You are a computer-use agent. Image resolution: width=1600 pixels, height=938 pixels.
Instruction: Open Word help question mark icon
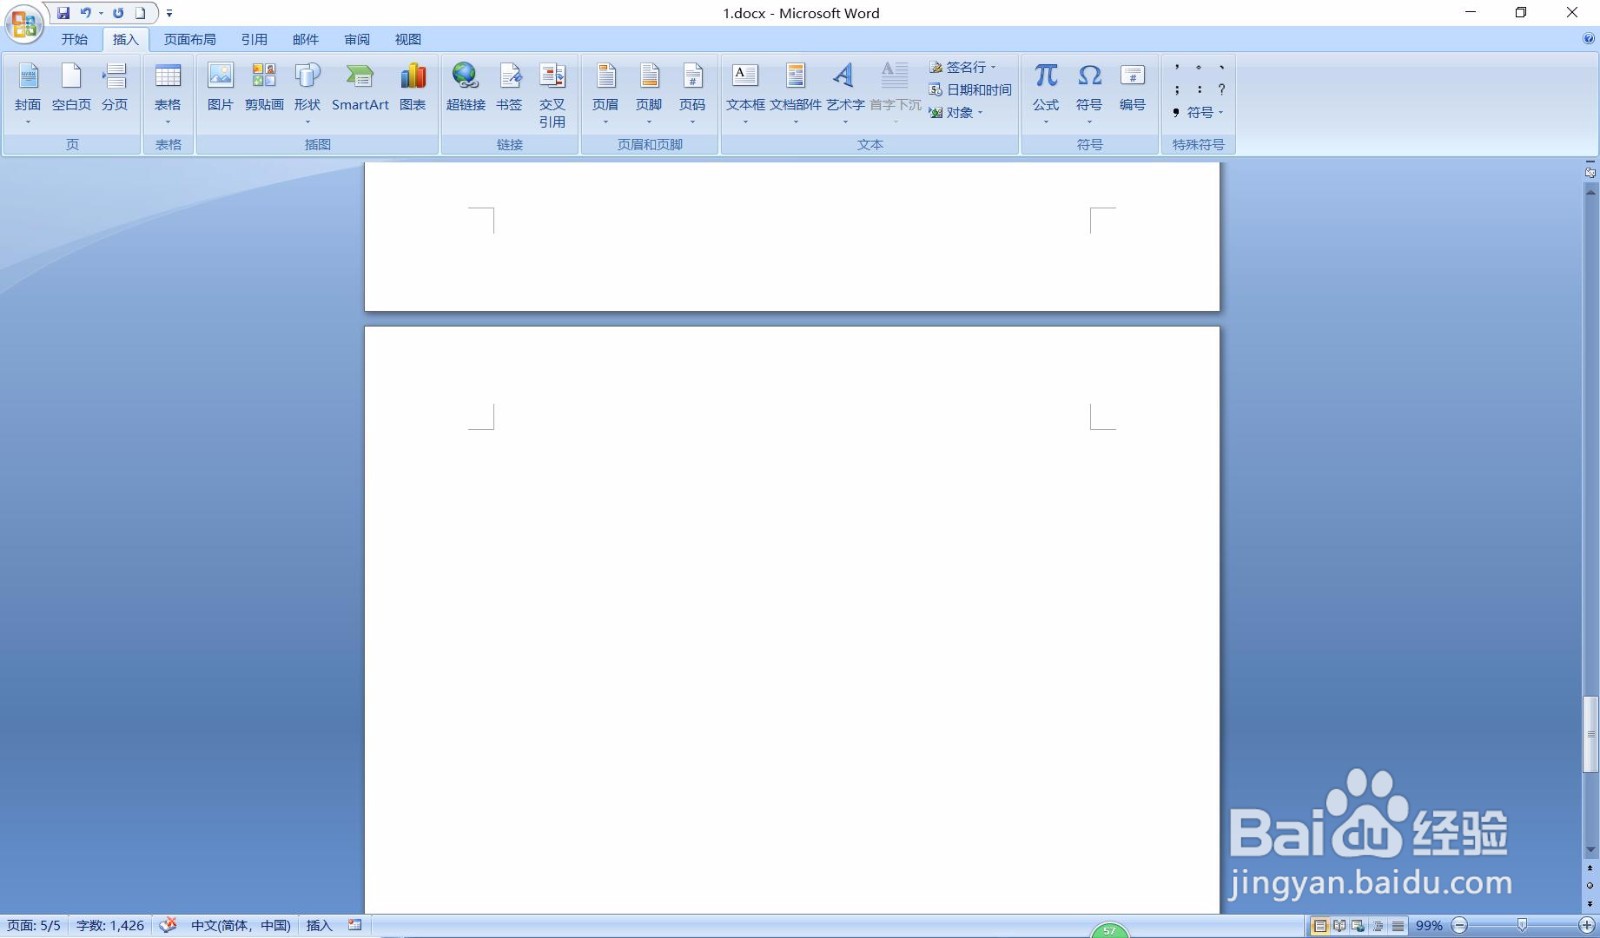click(1589, 39)
